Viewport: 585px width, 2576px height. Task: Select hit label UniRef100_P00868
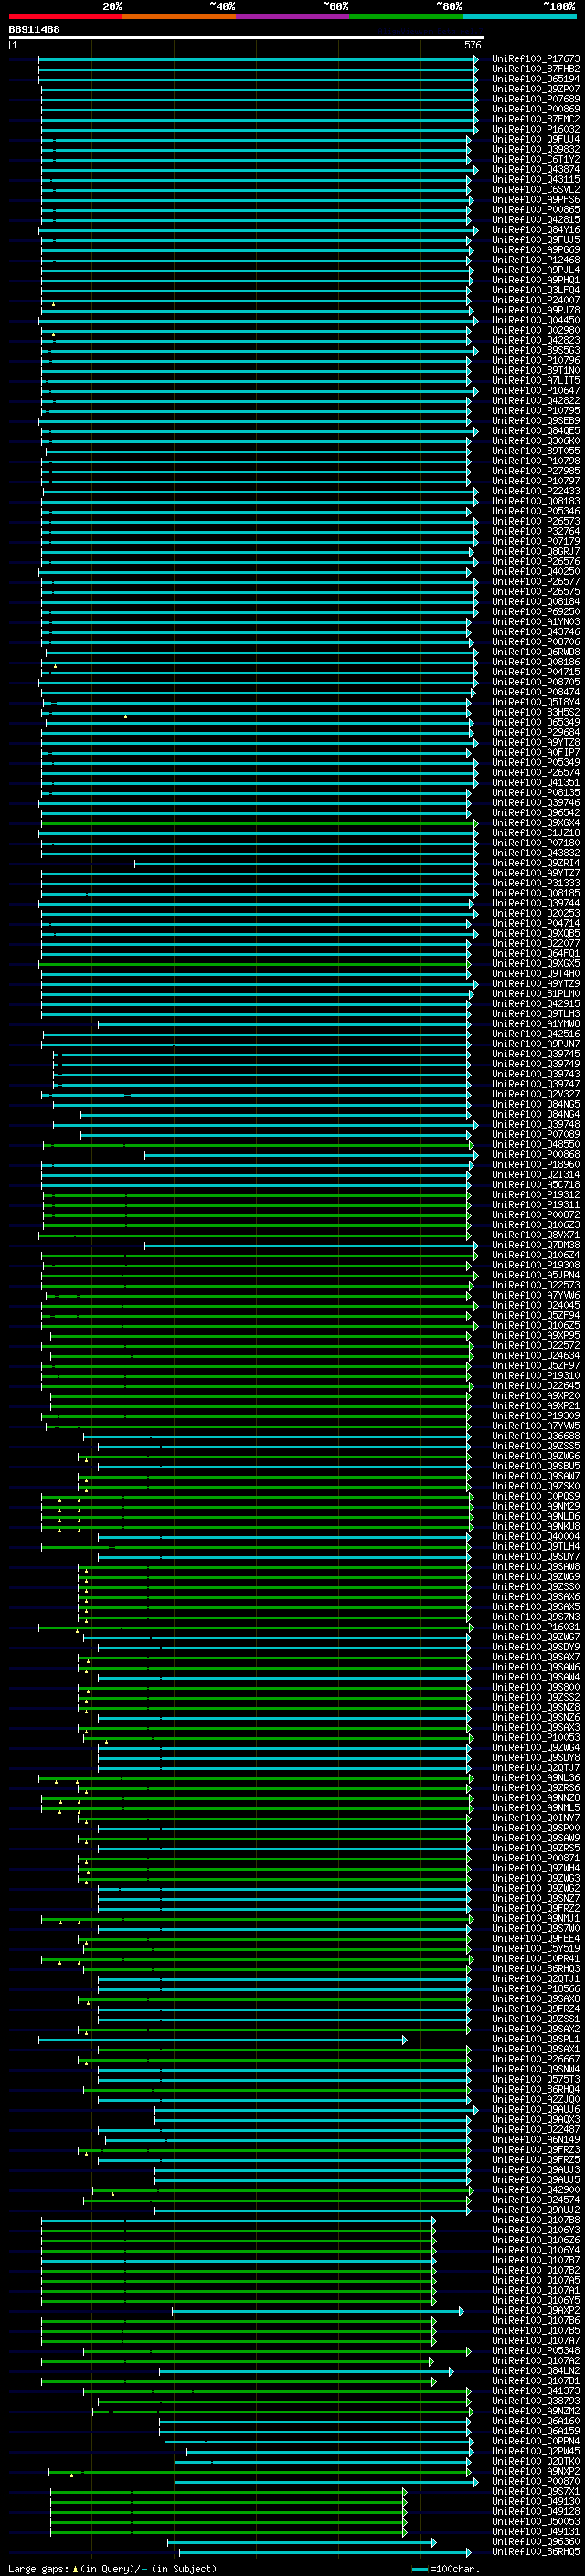[x=536, y=1154]
